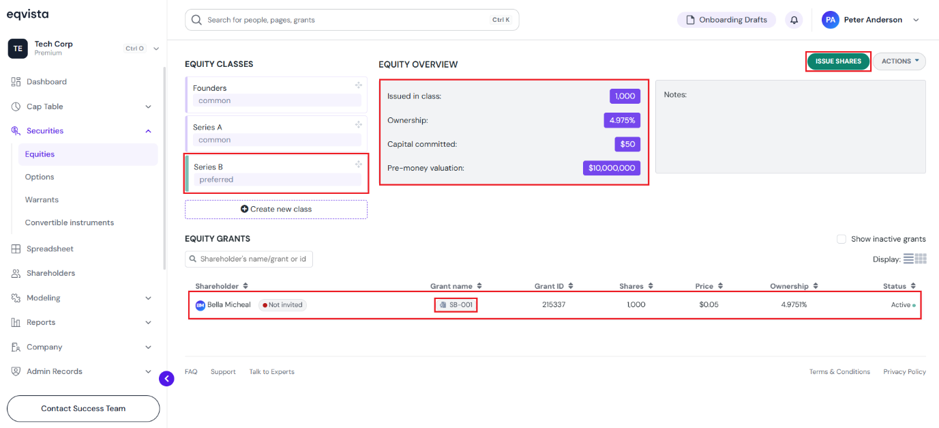Viewport: 939px width, 428px height.
Task: Click magnifier icon in grants search
Action: coord(193,259)
